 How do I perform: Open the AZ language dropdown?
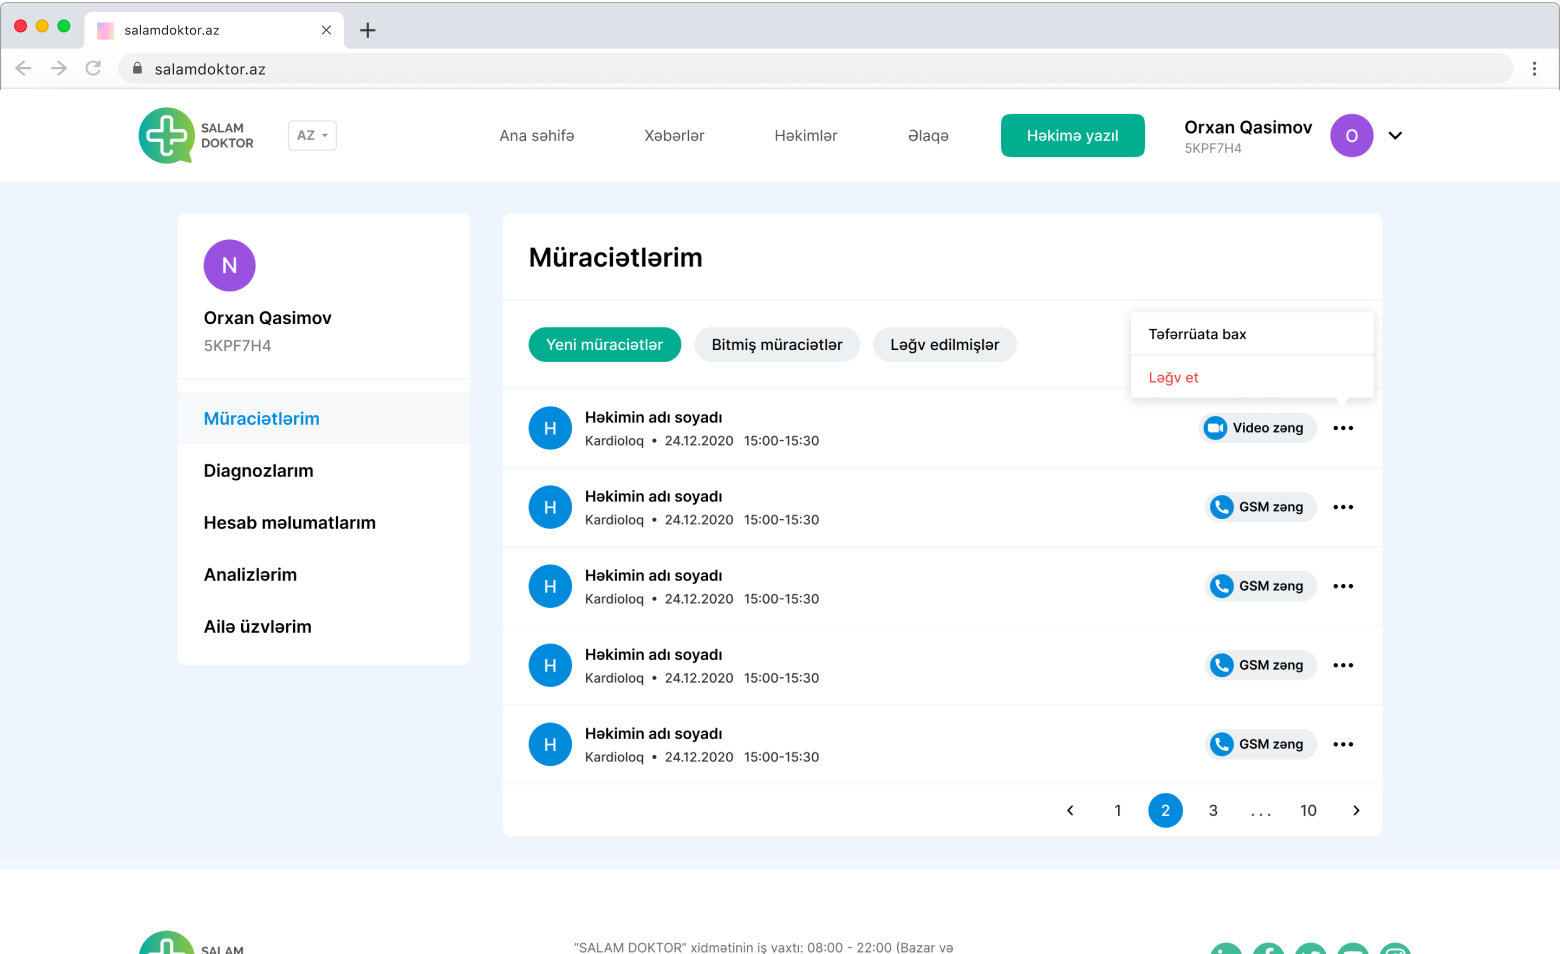pyautogui.click(x=312, y=135)
